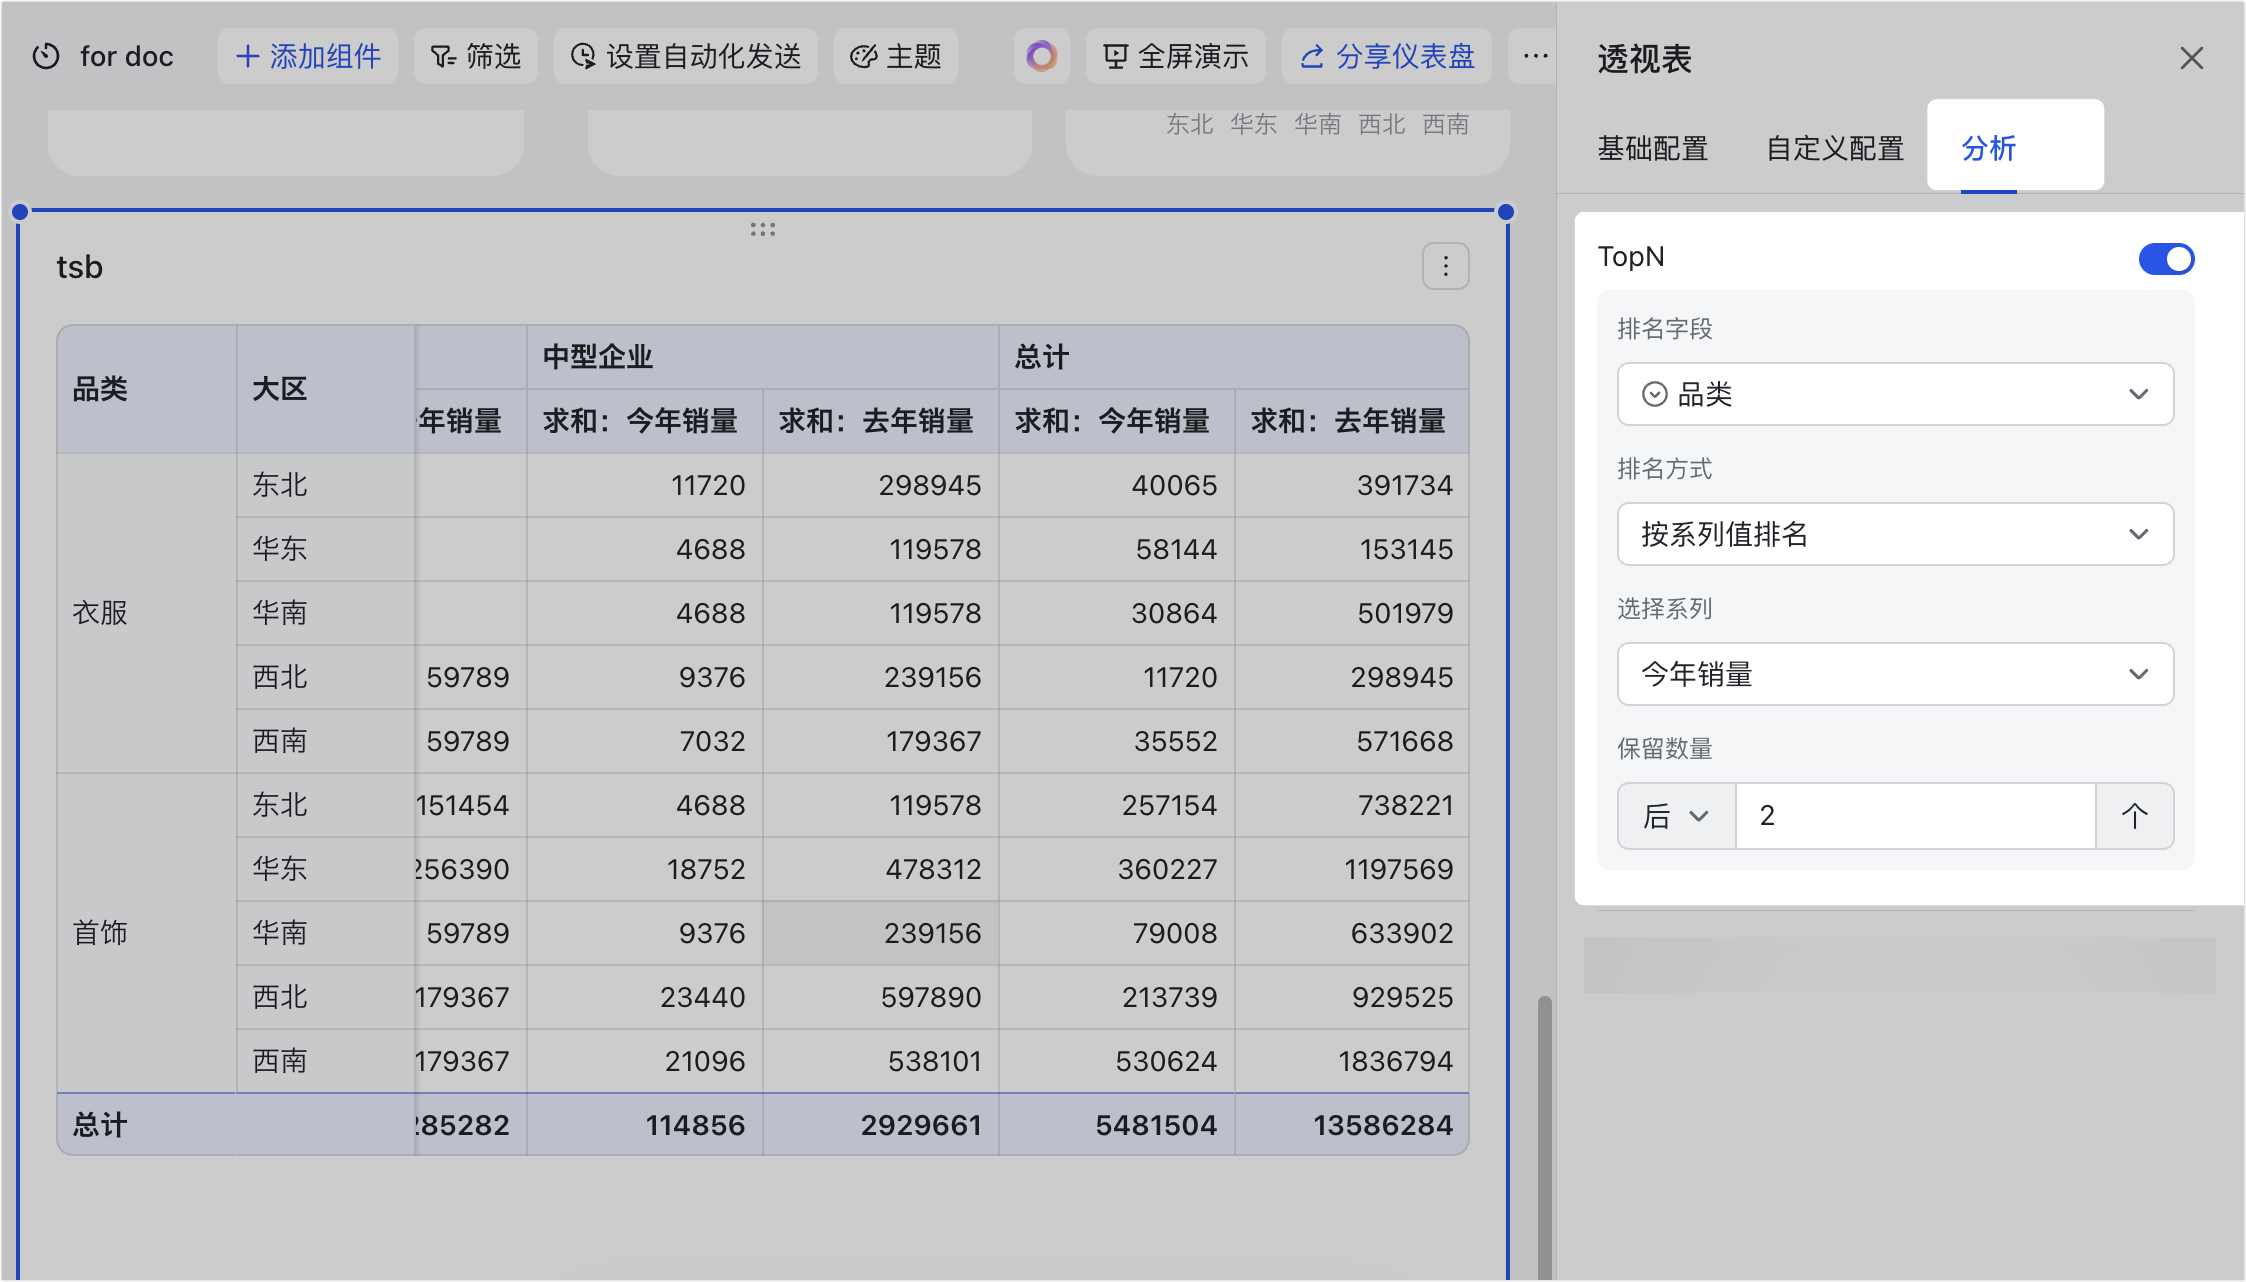The height and width of the screenshot is (1282, 2246).
Task: Click the 保留数量 number input field
Action: tap(1914, 816)
